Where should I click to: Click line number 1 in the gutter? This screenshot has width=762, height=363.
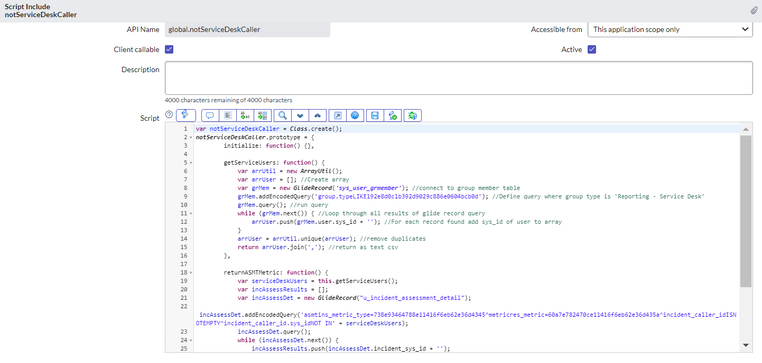click(x=185, y=129)
